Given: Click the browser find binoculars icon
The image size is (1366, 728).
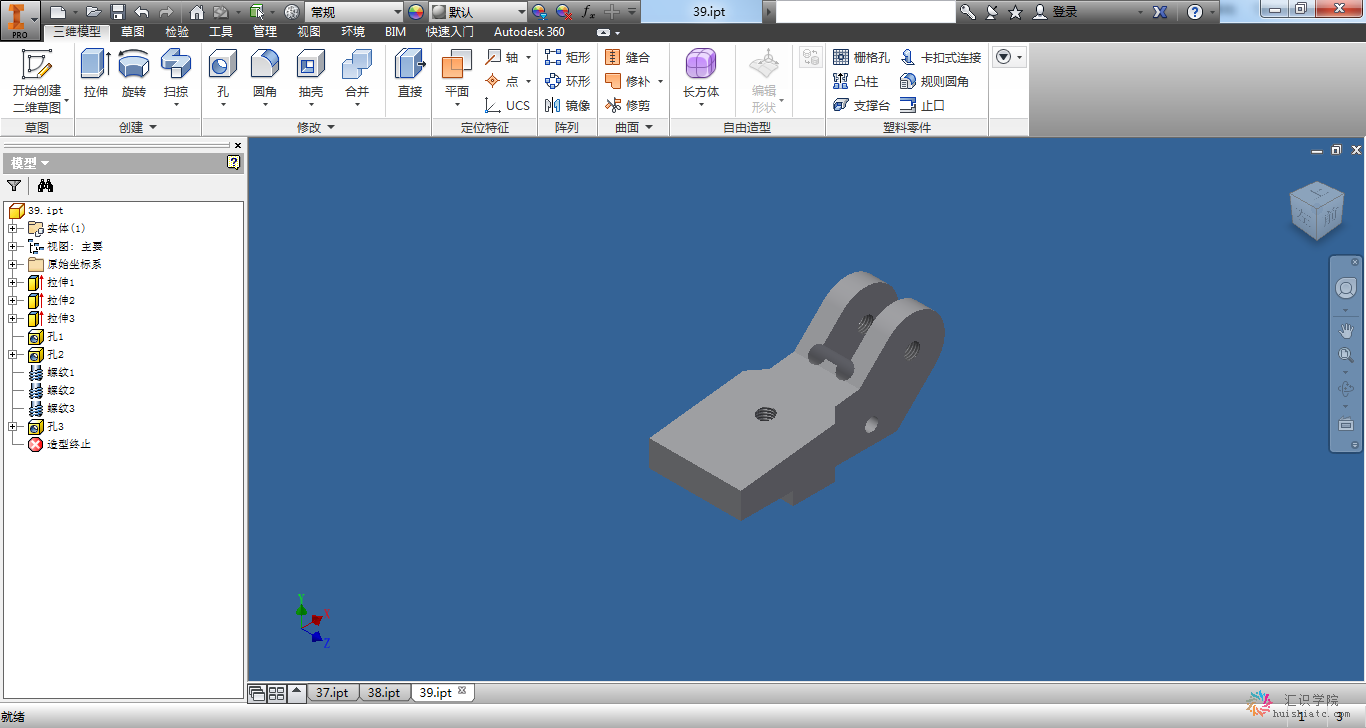Looking at the screenshot, I should point(45,185).
